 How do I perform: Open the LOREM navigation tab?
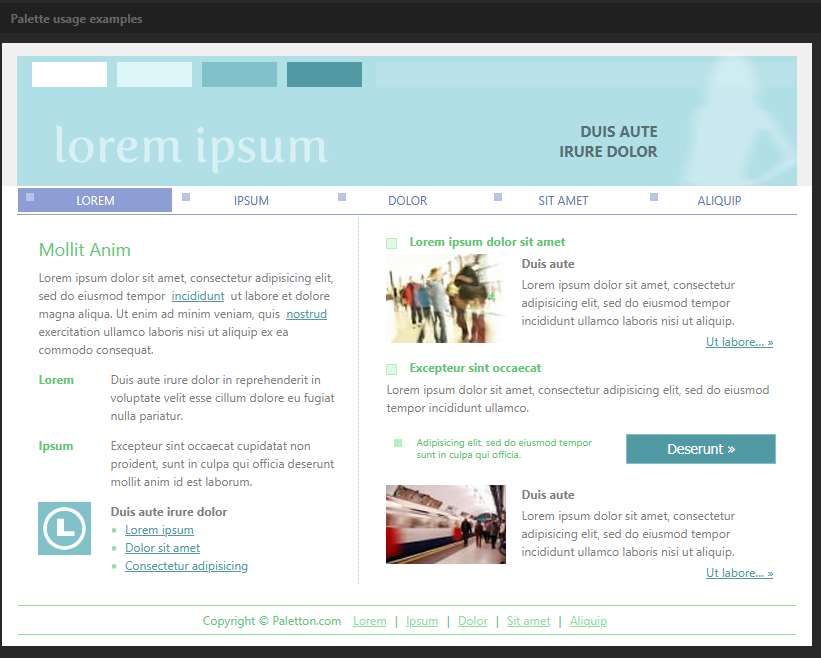[x=95, y=201]
